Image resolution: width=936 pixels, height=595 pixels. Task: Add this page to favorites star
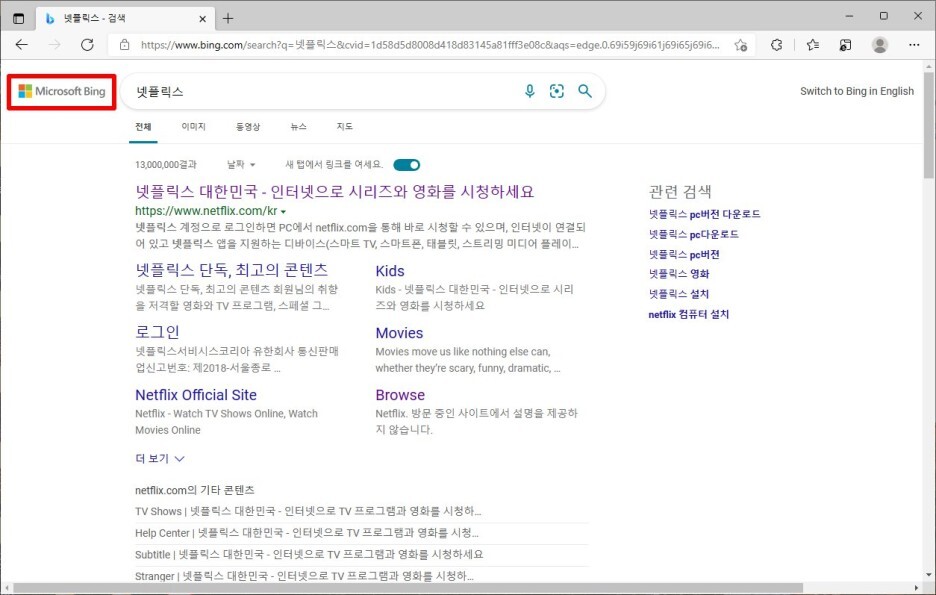(741, 45)
